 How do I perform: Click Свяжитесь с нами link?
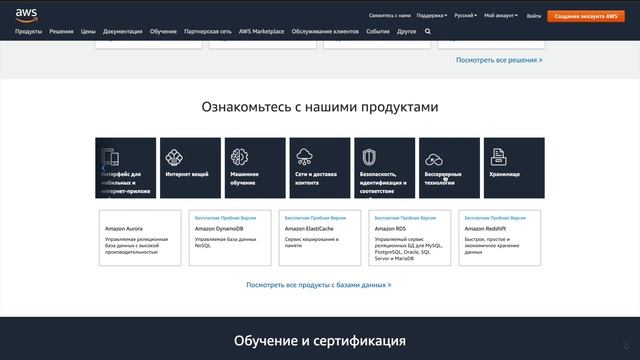click(390, 16)
